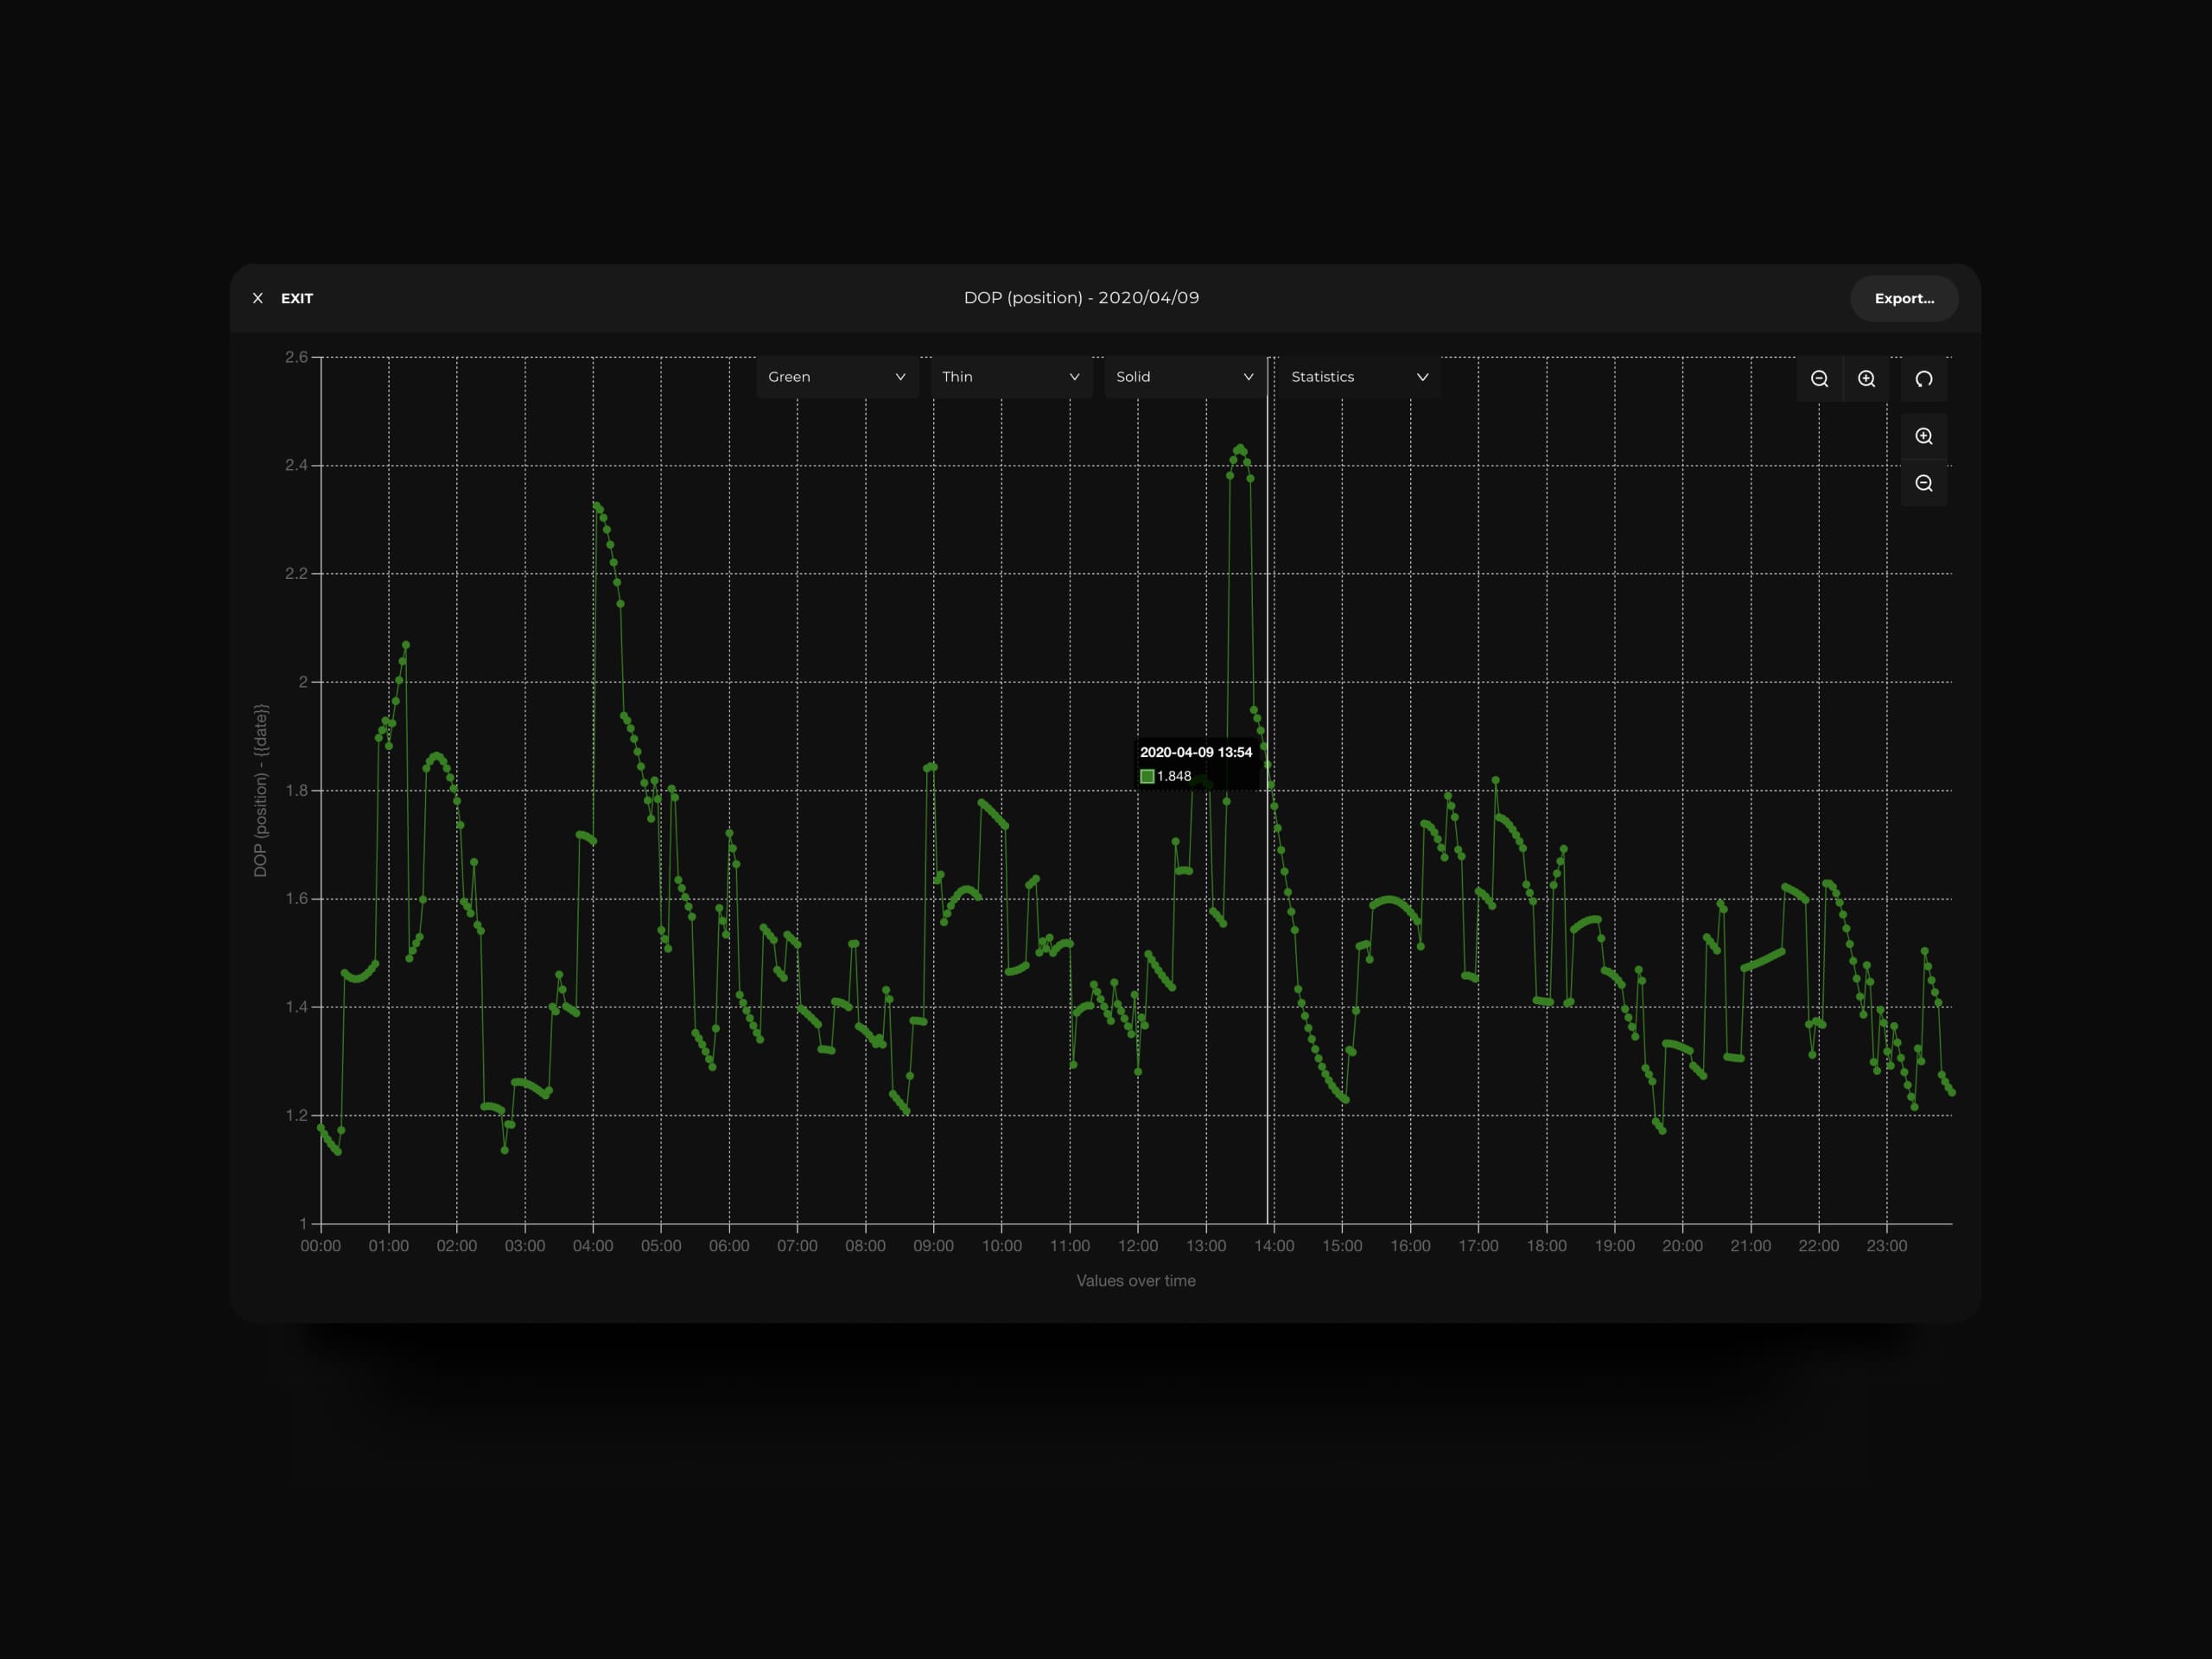Click the bottom-most minus magnifier icon
The height and width of the screenshot is (1659, 2212).
pos(1923,484)
